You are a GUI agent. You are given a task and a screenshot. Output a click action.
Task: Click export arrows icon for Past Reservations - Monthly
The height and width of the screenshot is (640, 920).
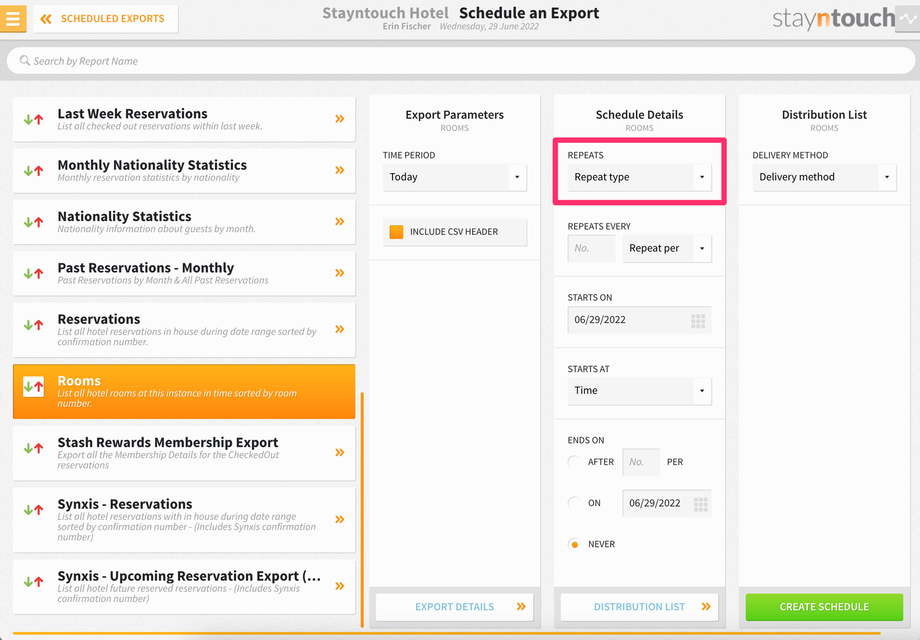pyautogui.click(x=33, y=273)
